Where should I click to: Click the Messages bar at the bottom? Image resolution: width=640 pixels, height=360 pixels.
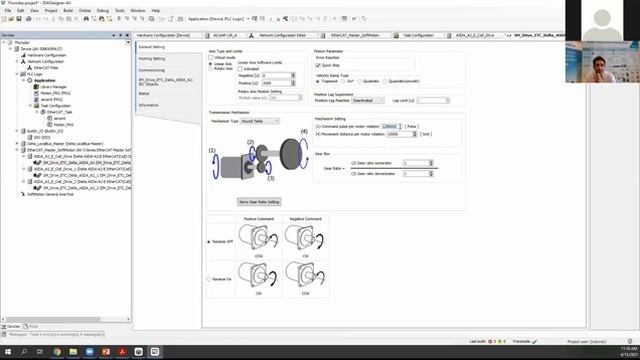(53, 334)
